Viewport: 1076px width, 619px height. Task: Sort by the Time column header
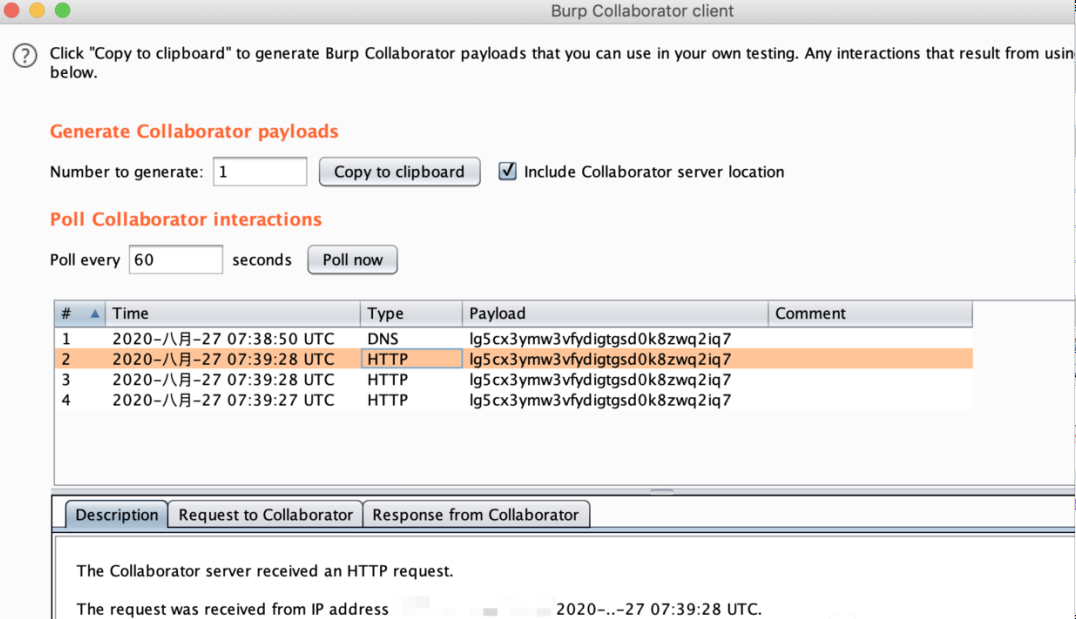click(x=233, y=314)
